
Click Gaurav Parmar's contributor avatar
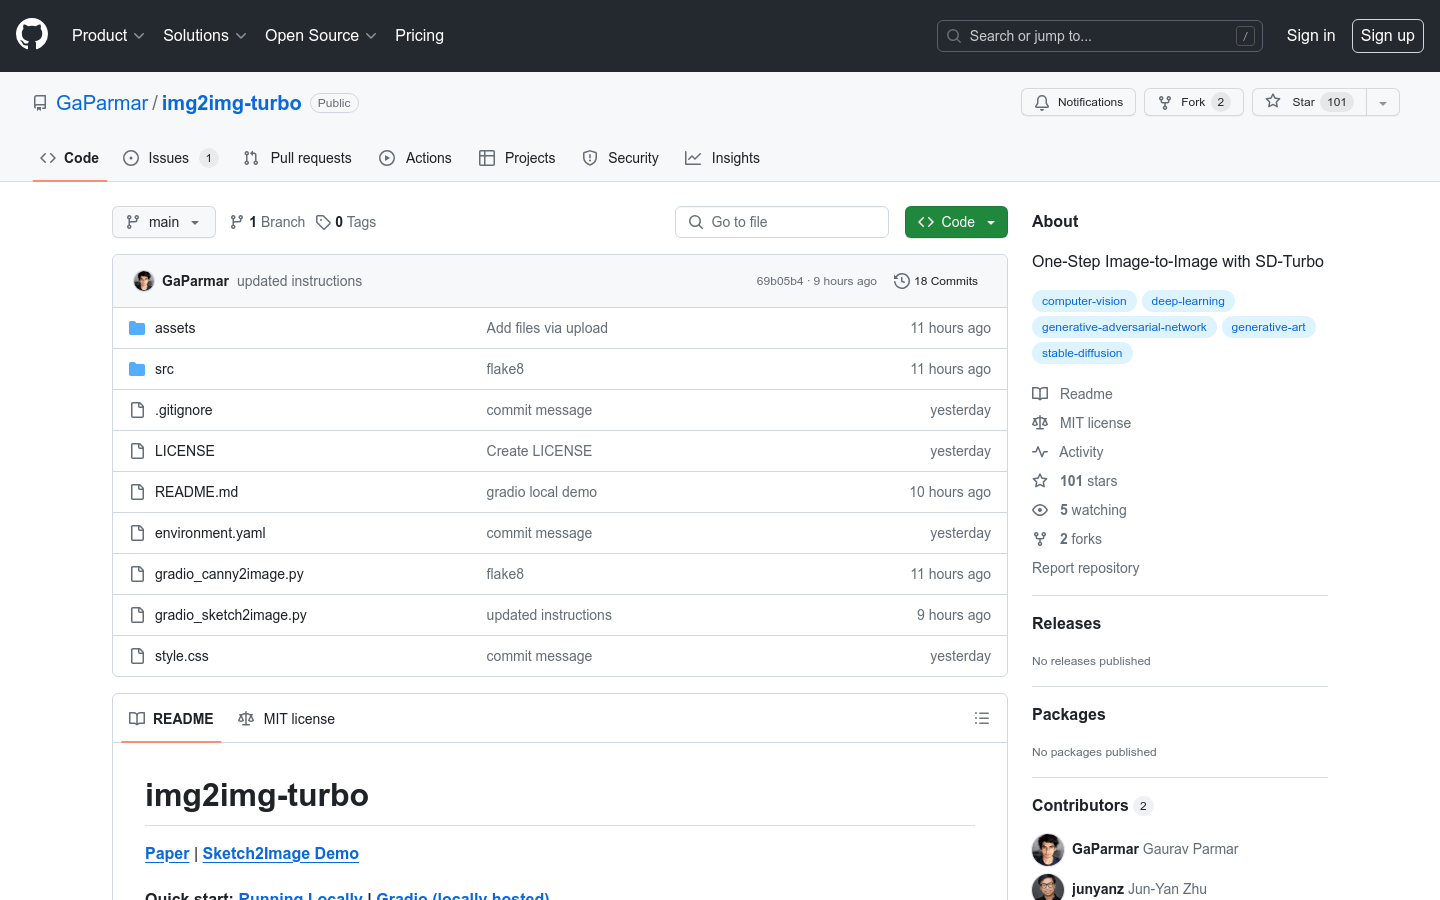[x=1048, y=849]
